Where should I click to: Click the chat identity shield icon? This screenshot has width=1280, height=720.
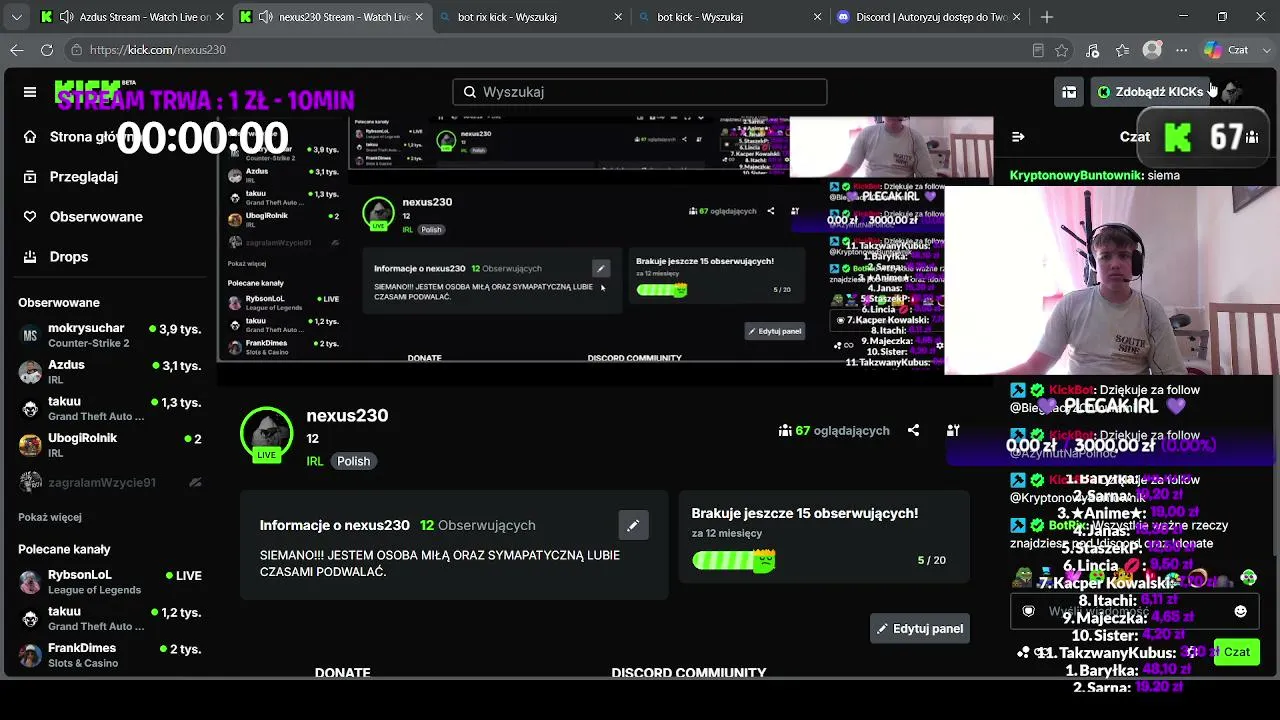click(x=1028, y=611)
